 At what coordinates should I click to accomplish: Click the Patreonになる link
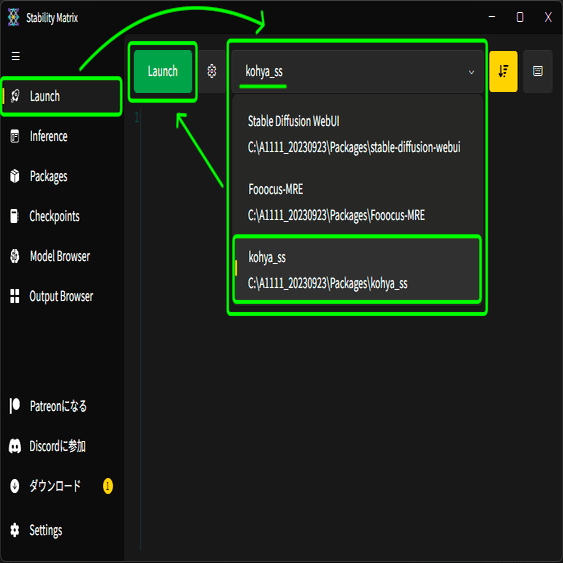pyautogui.click(x=62, y=406)
